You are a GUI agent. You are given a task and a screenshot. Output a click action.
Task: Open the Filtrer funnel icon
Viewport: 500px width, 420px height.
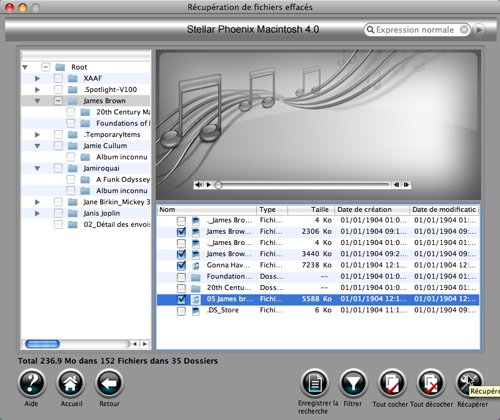point(353,383)
